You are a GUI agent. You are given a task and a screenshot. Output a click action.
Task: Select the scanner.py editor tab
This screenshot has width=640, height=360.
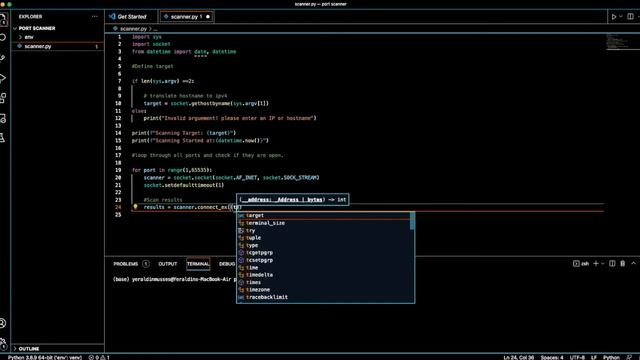(186, 17)
